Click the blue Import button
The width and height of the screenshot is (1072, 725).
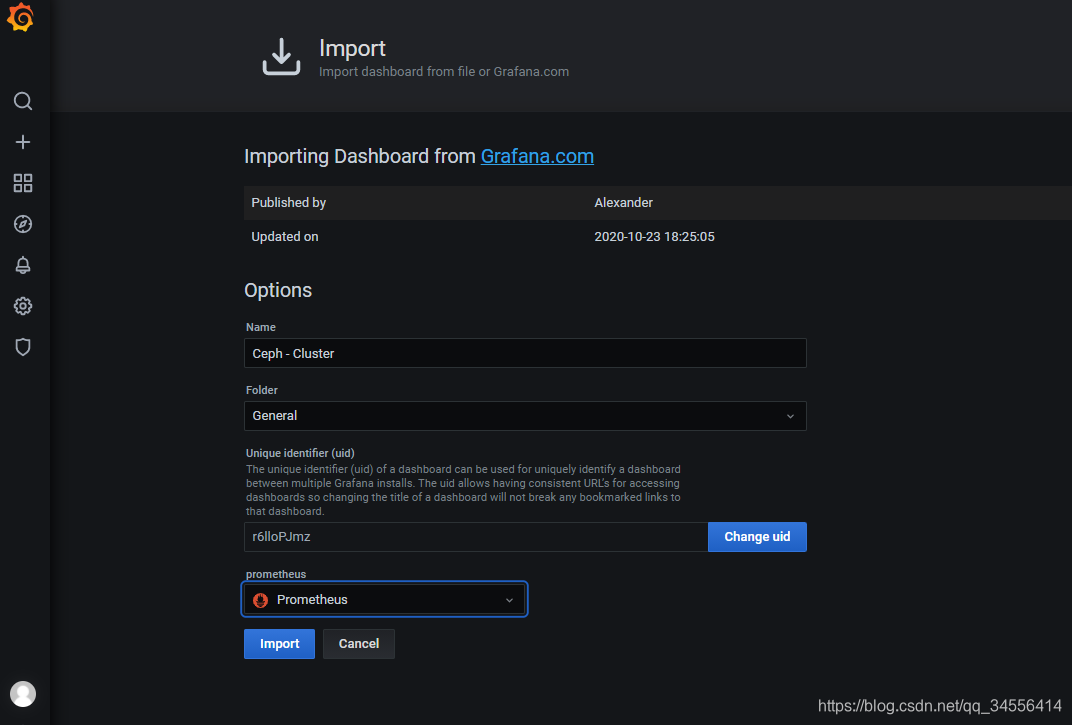(279, 644)
